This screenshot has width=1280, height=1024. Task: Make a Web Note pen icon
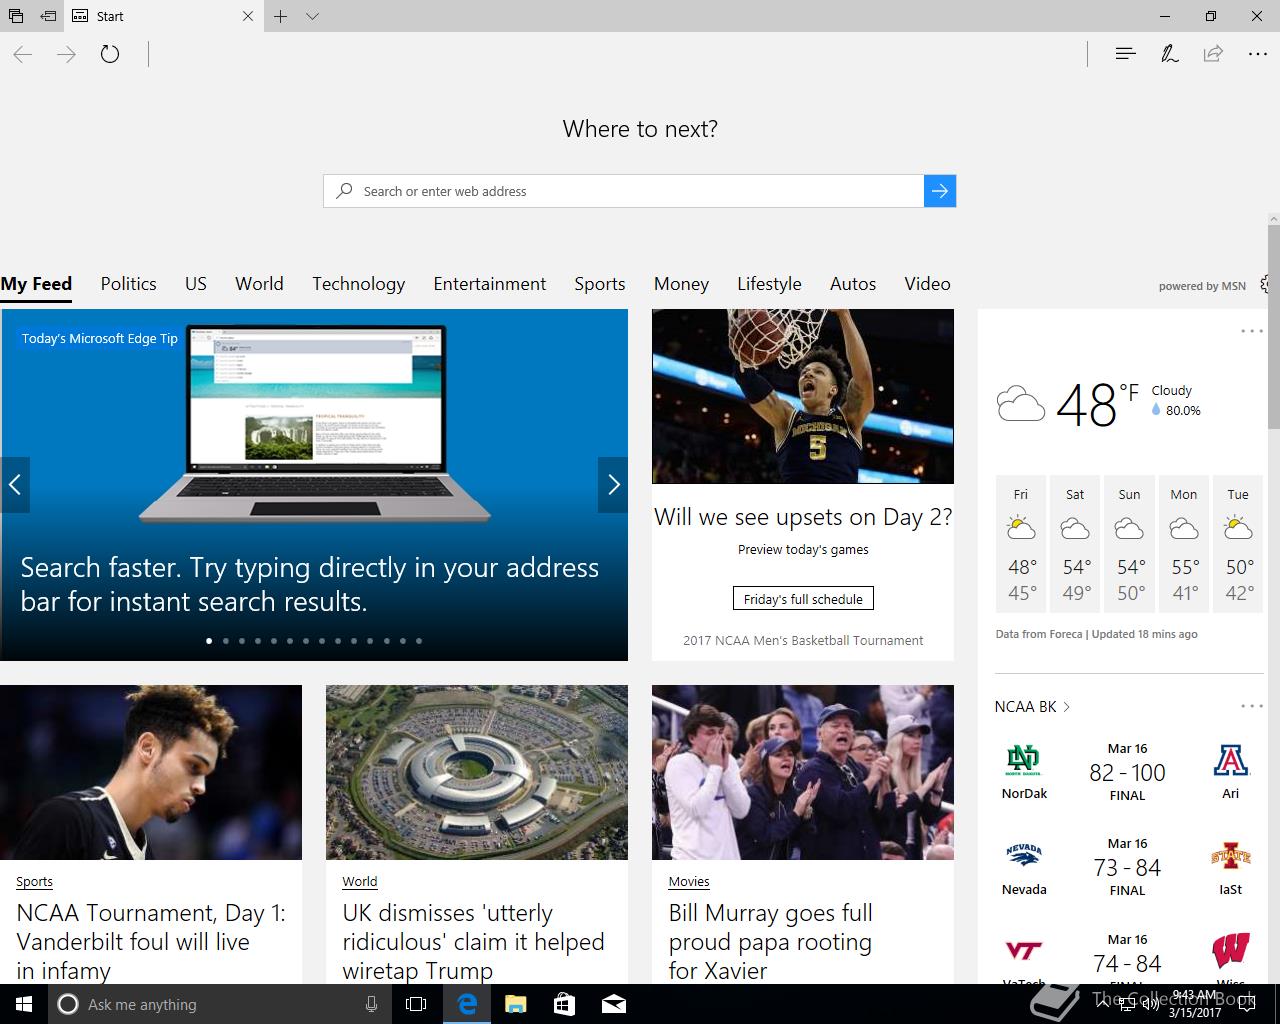point(1169,54)
